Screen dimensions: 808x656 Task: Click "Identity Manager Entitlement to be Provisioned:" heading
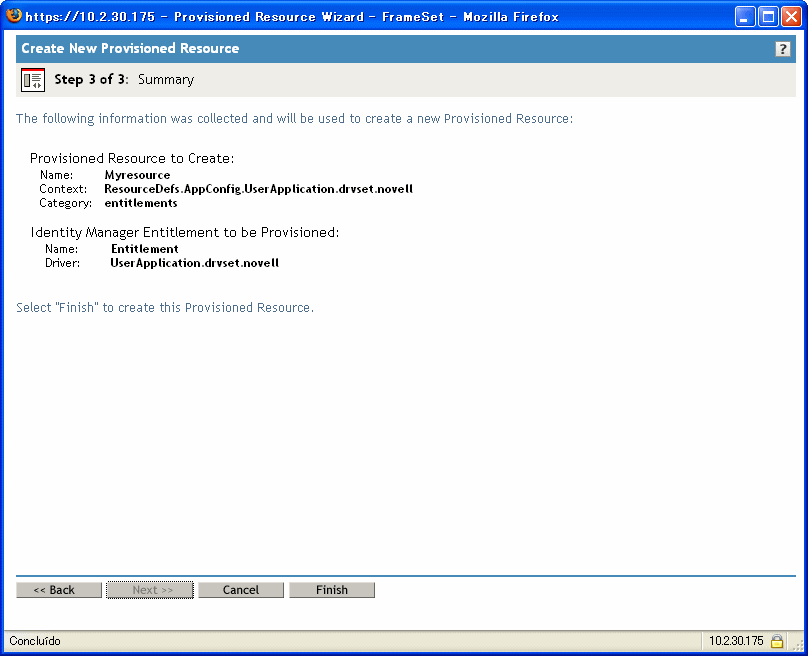coord(184,232)
